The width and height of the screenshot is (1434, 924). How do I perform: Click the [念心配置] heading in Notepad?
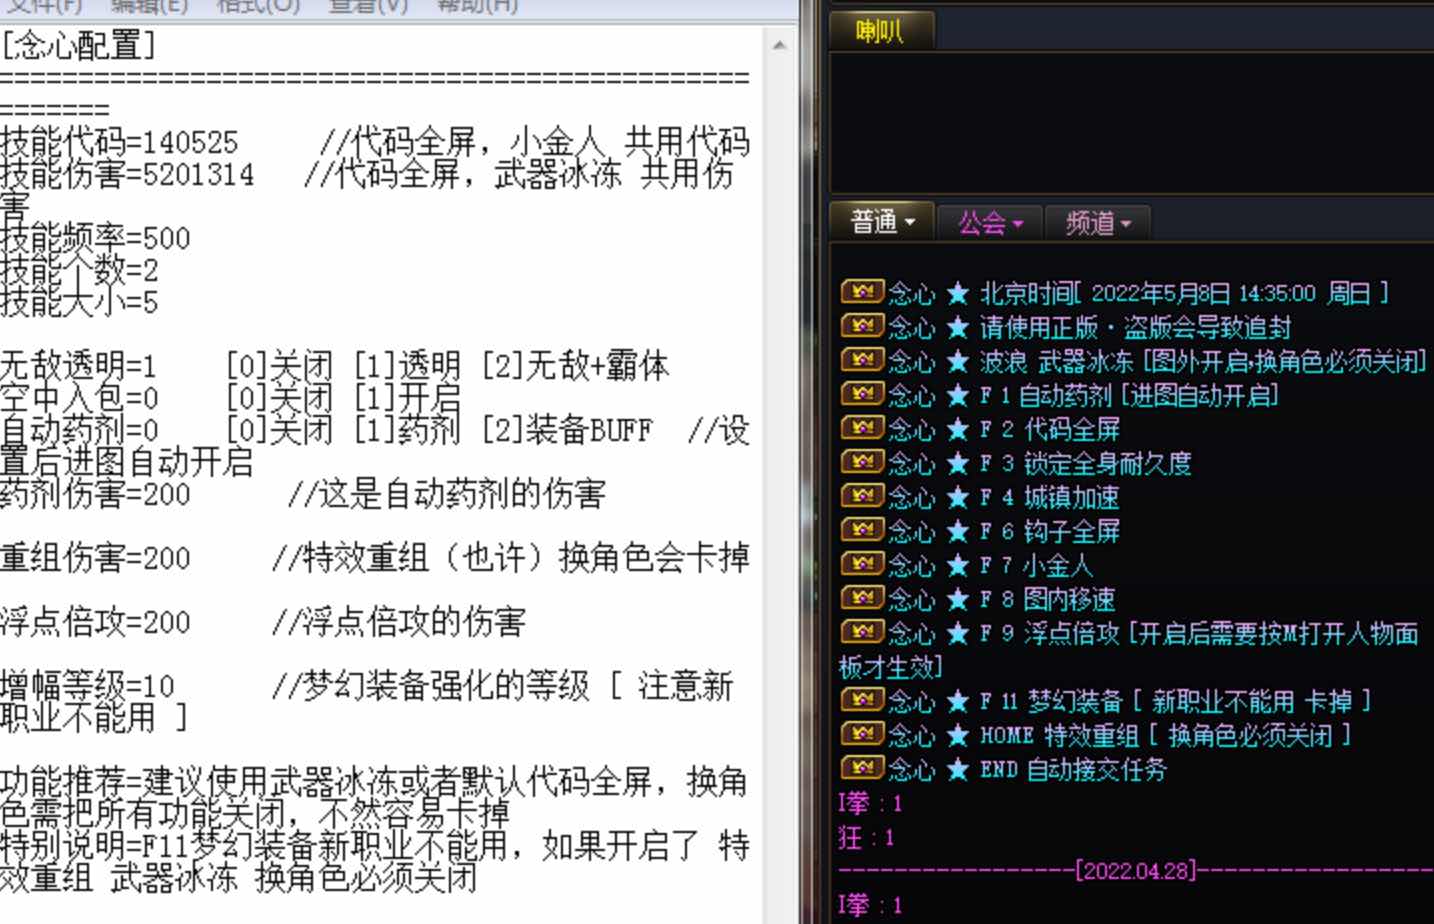[78, 46]
